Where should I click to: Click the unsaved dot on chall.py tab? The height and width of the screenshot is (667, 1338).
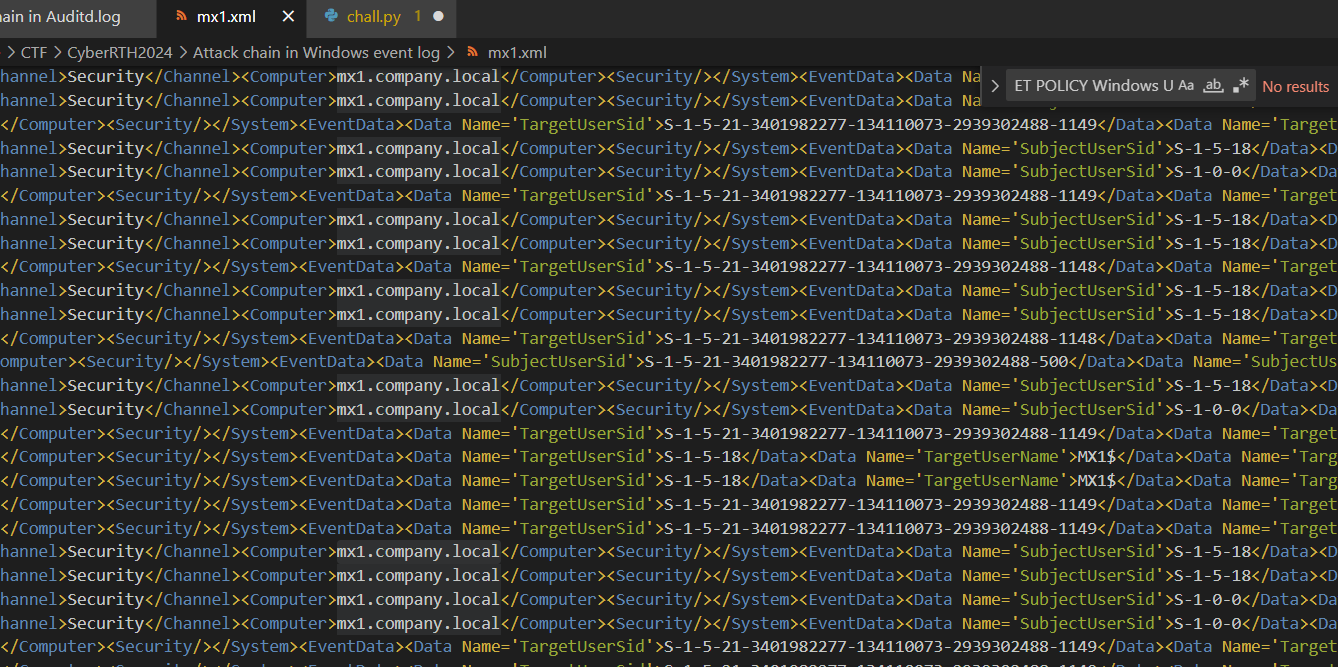(438, 16)
